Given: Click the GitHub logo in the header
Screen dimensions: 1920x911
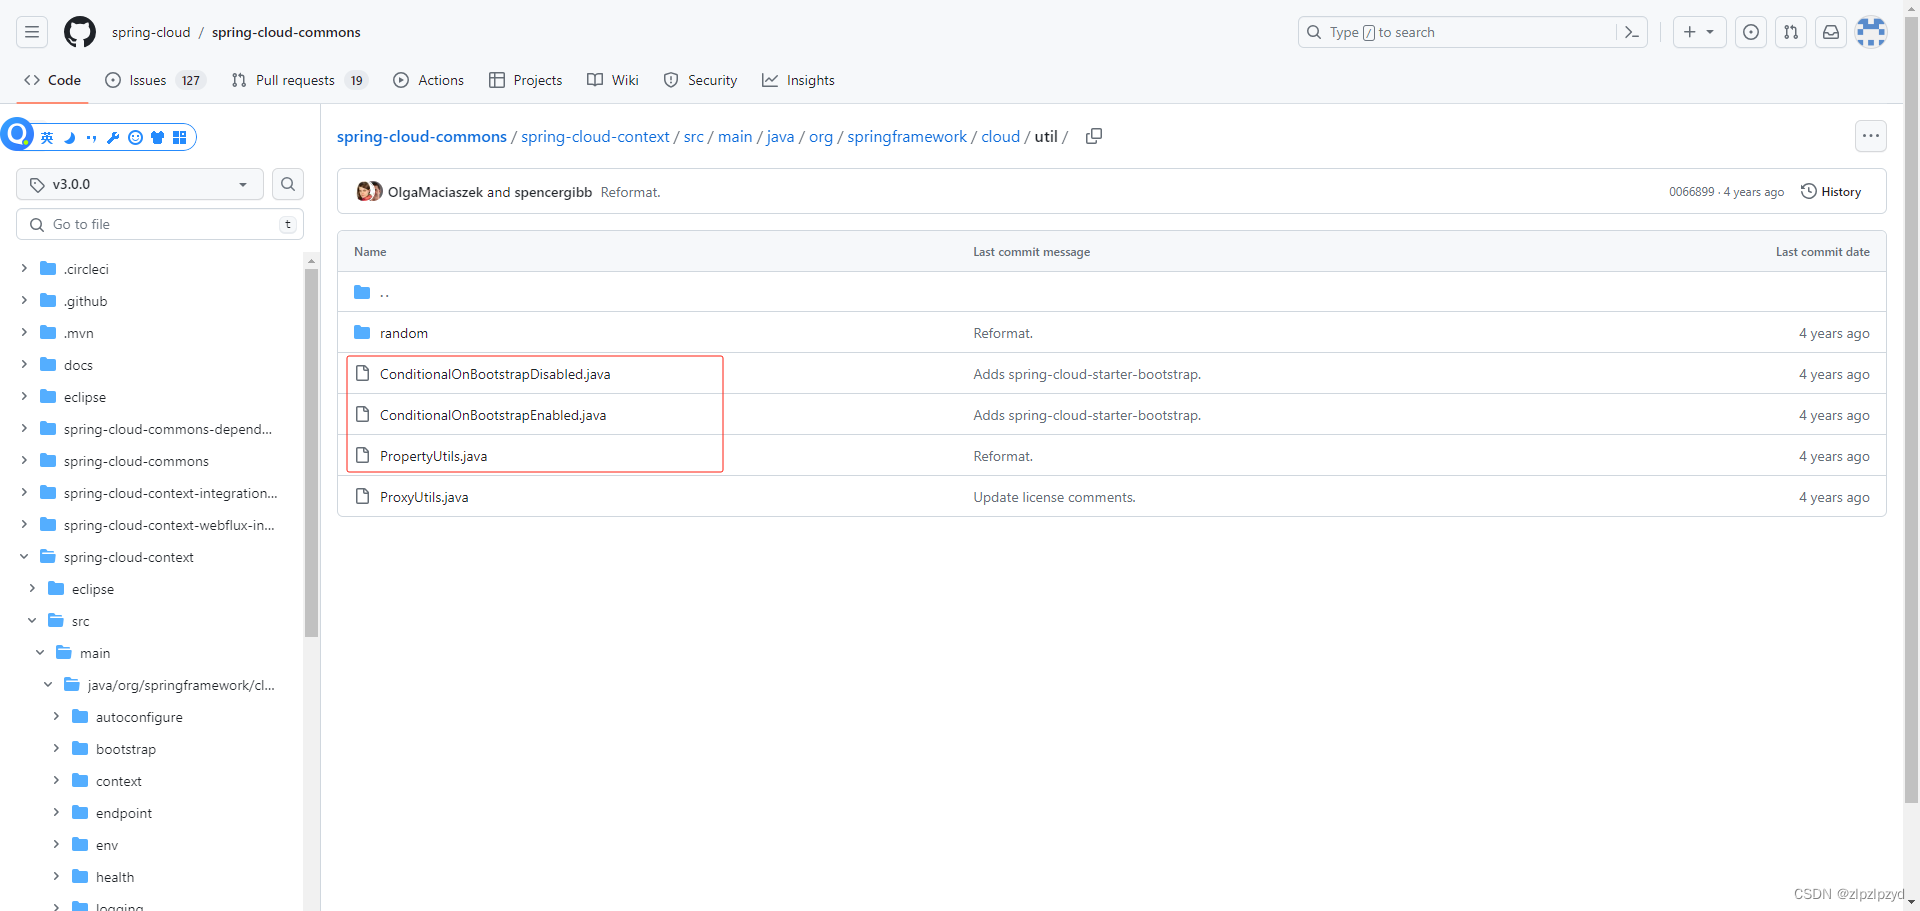Looking at the screenshot, I should (79, 31).
